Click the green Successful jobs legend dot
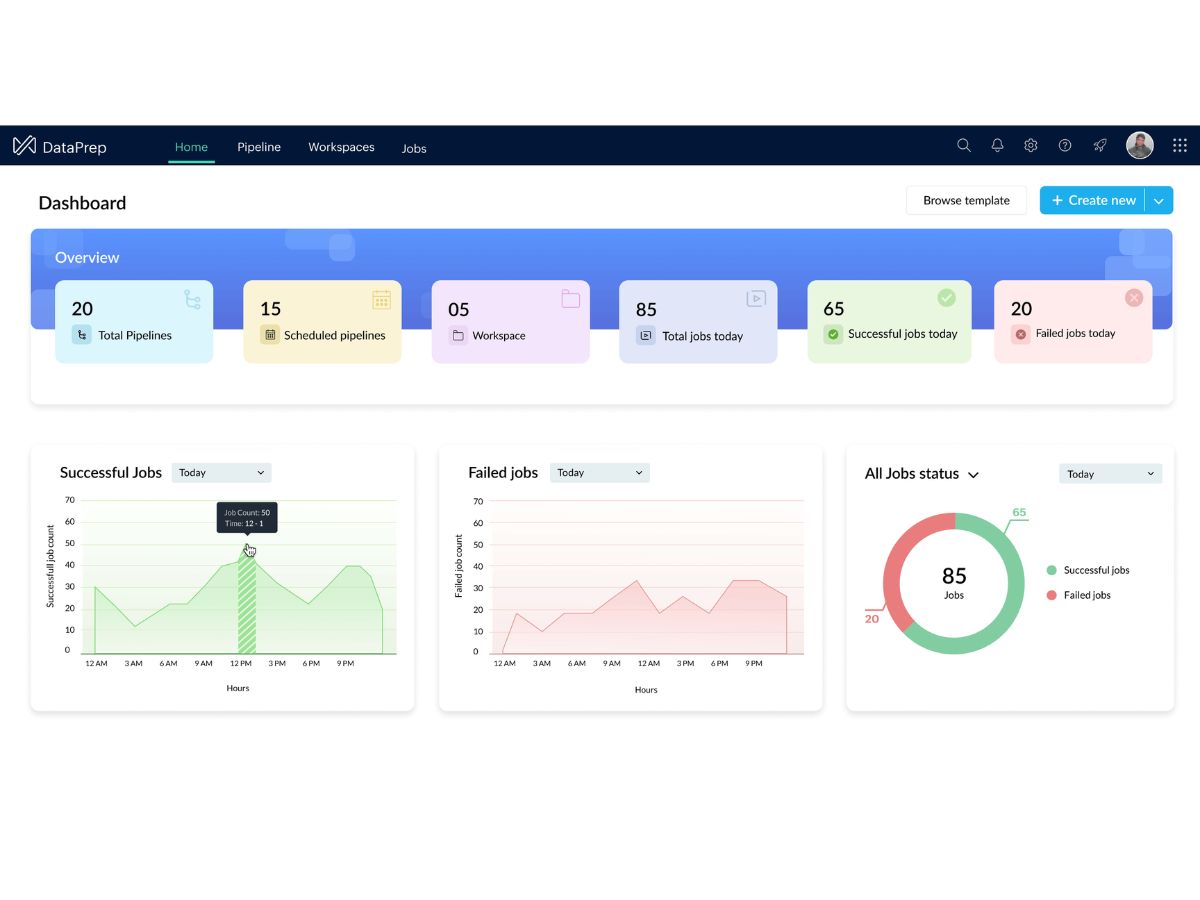1200x900 pixels. click(x=1051, y=570)
